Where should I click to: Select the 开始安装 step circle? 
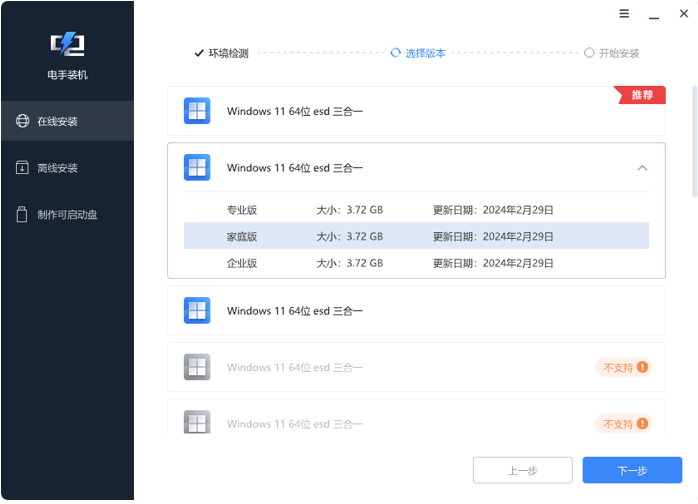pos(589,53)
